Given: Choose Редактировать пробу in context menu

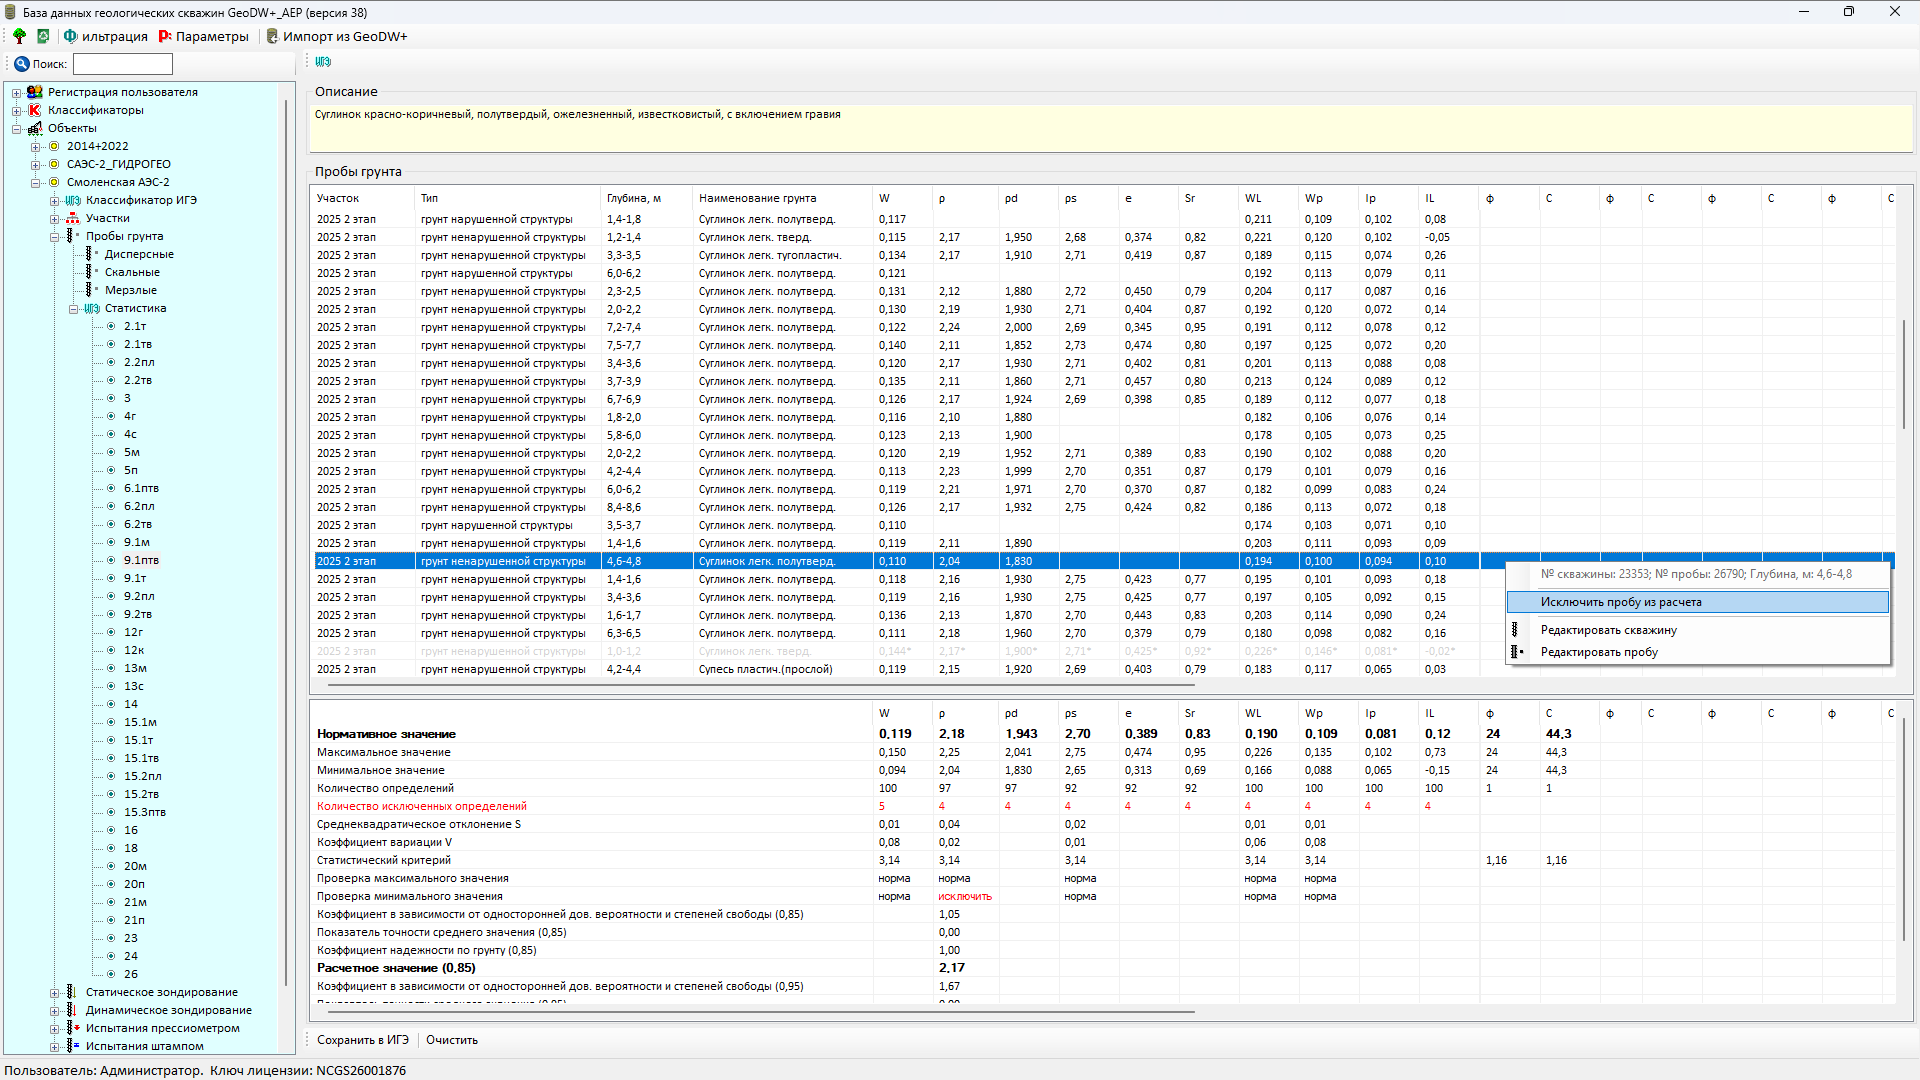Looking at the screenshot, I should (1697, 652).
